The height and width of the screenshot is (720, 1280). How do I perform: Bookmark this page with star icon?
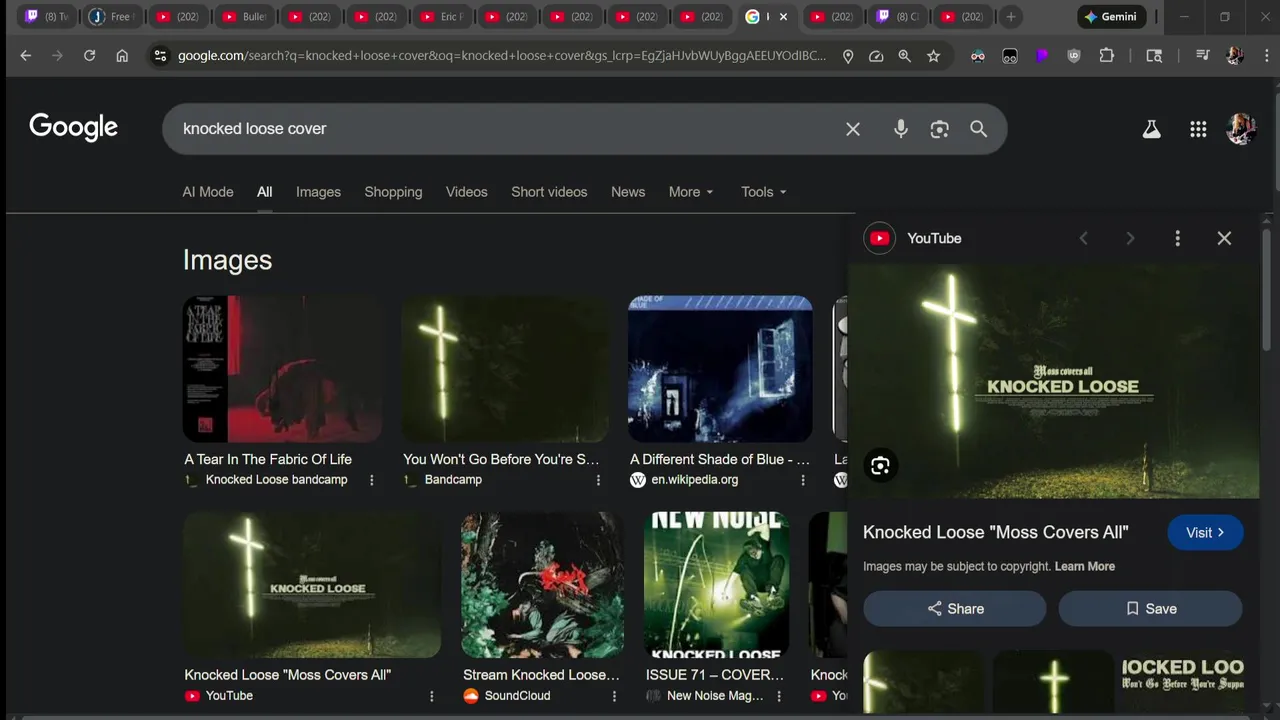pos(934,56)
